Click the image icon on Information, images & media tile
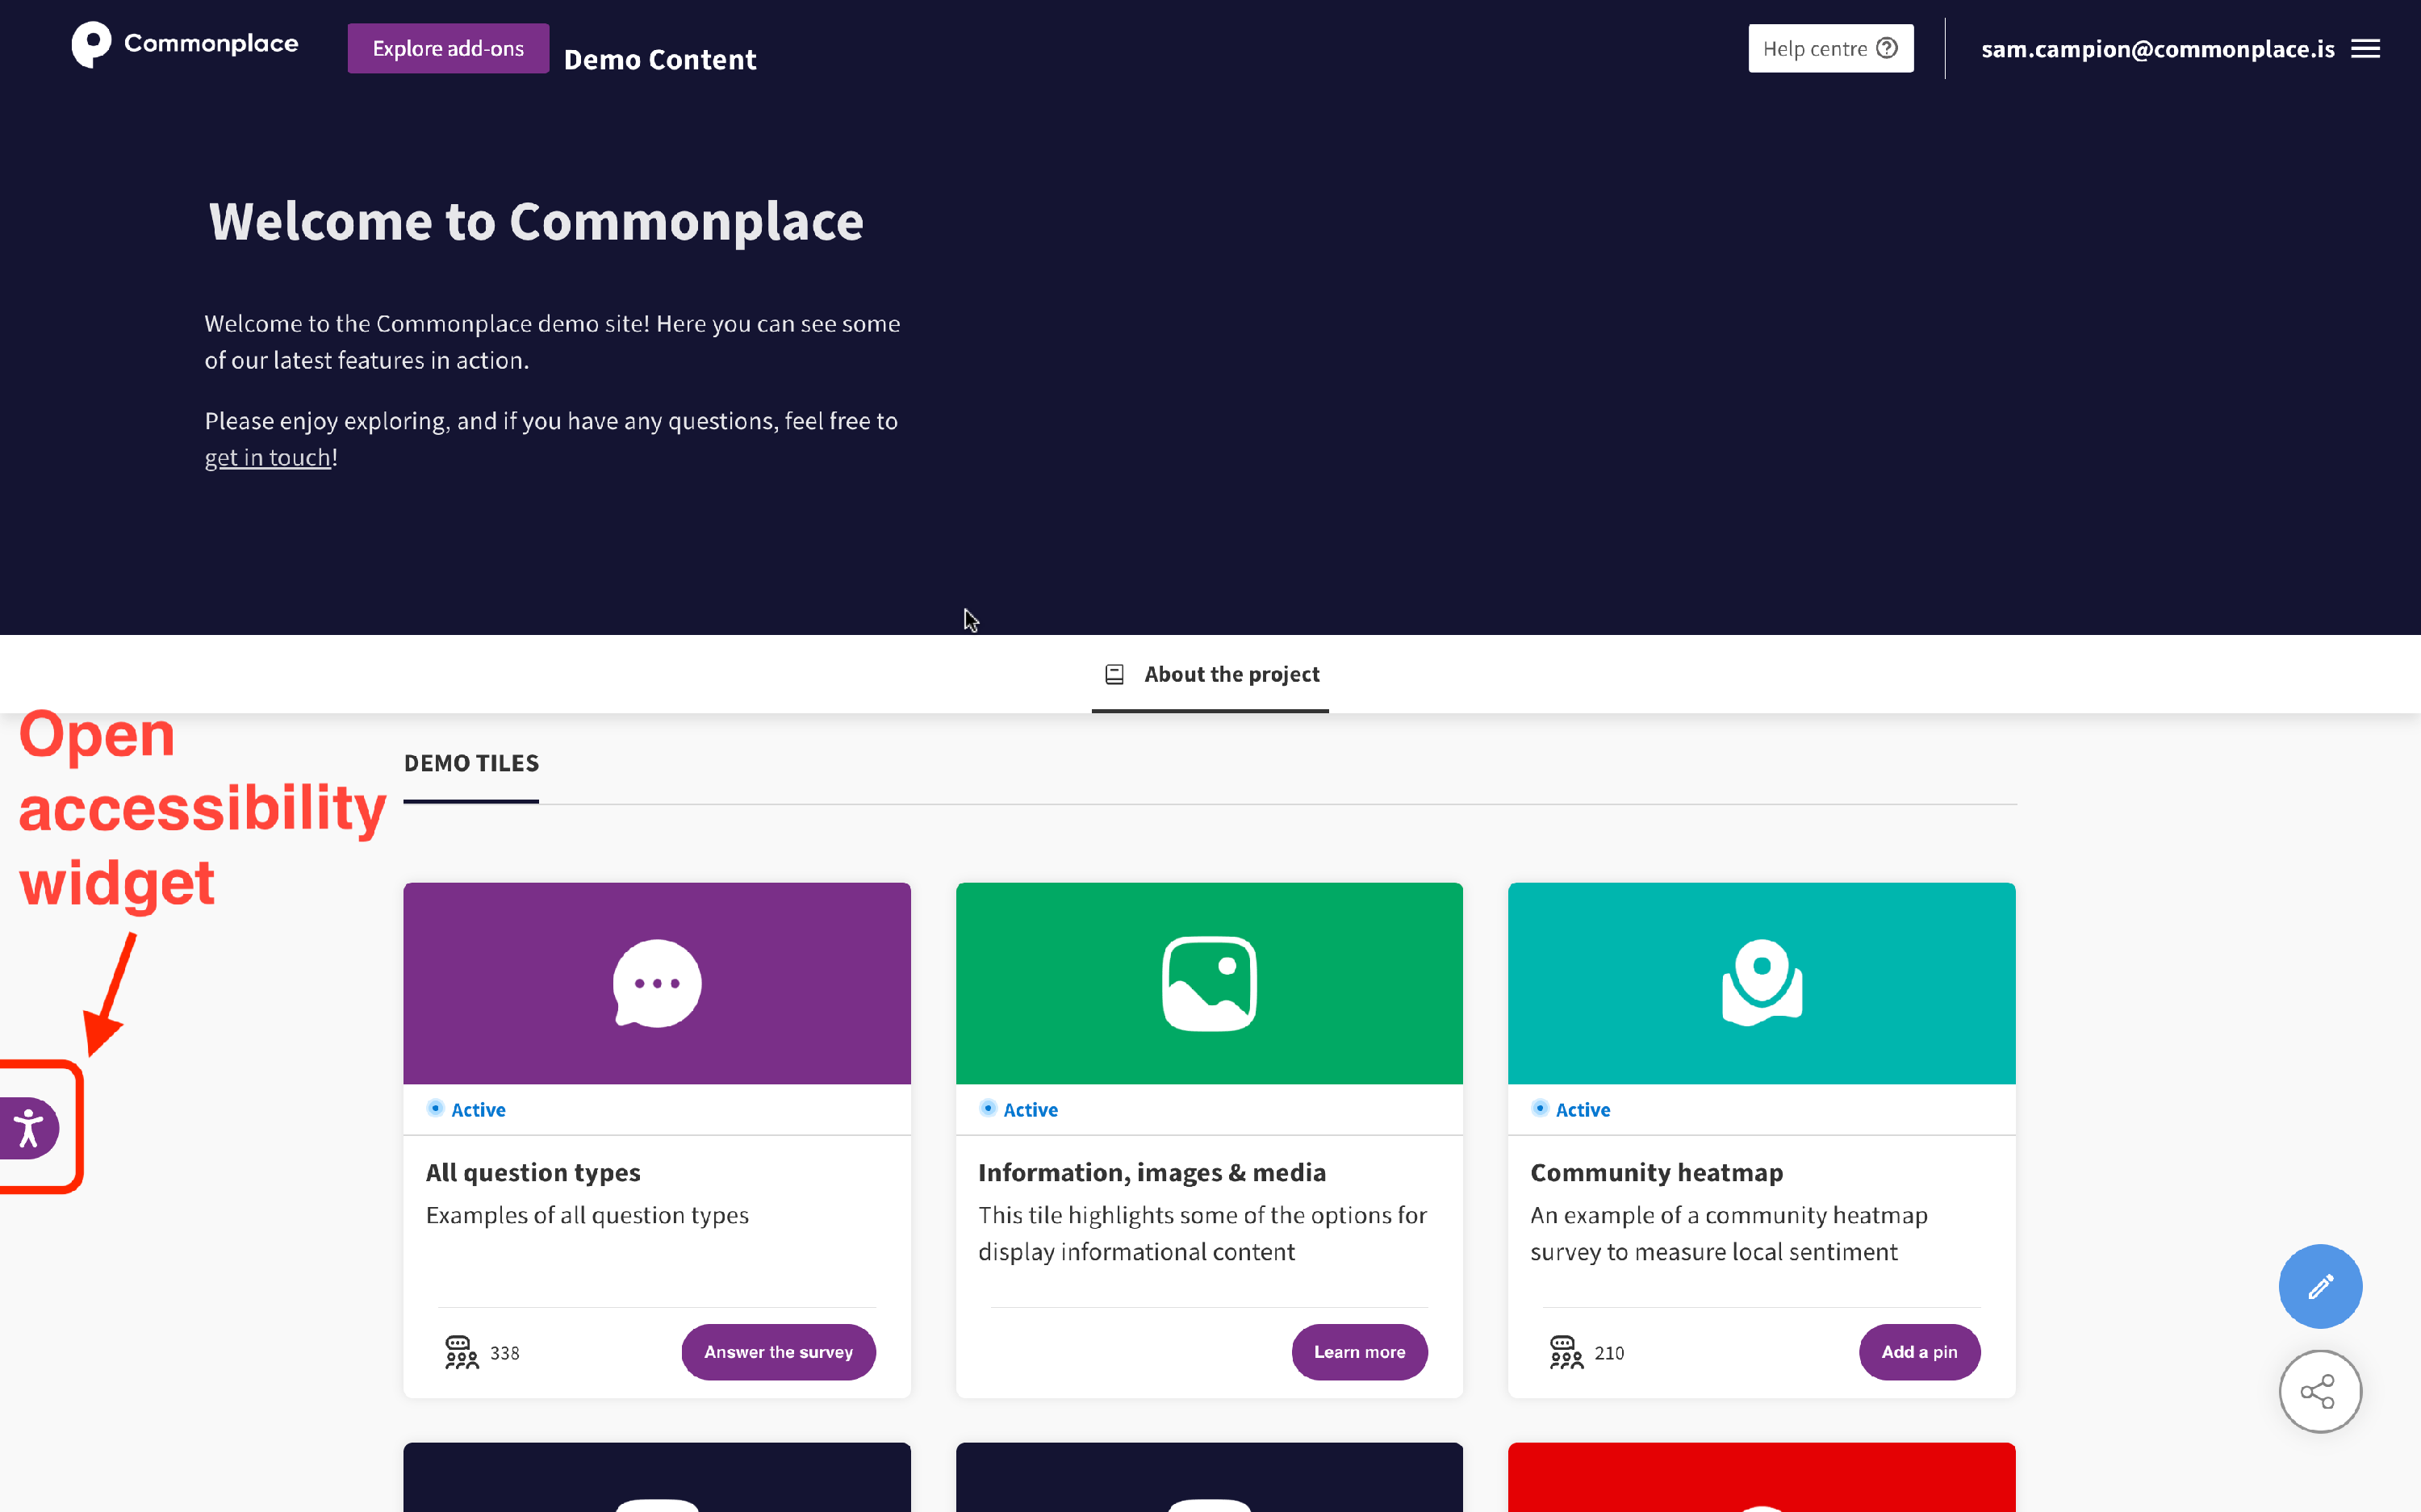Screen dimensions: 2421x1512 tap(1208, 982)
